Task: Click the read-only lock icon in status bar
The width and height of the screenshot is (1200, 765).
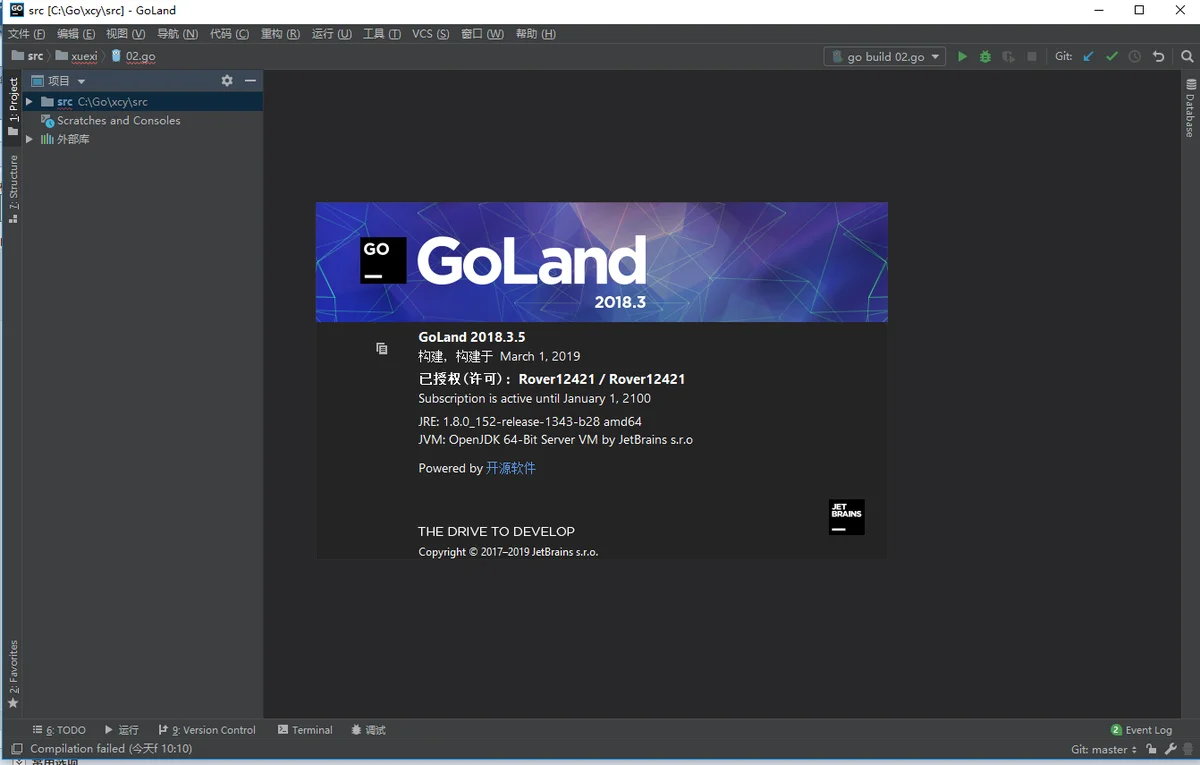Action: (x=1152, y=749)
